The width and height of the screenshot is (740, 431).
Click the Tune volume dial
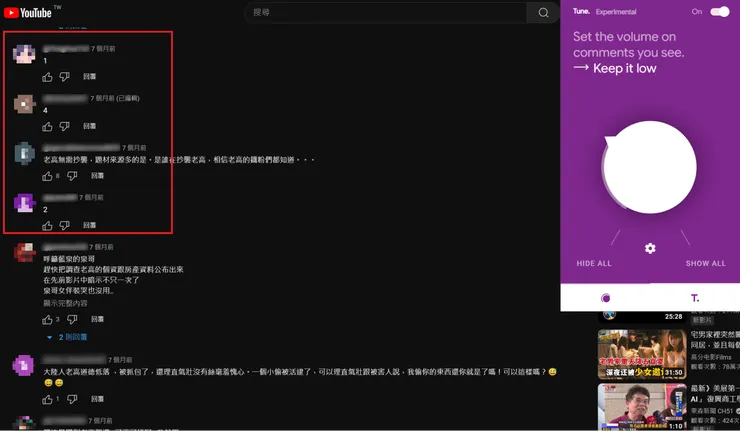pyautogui.click(x=650, y=167)
